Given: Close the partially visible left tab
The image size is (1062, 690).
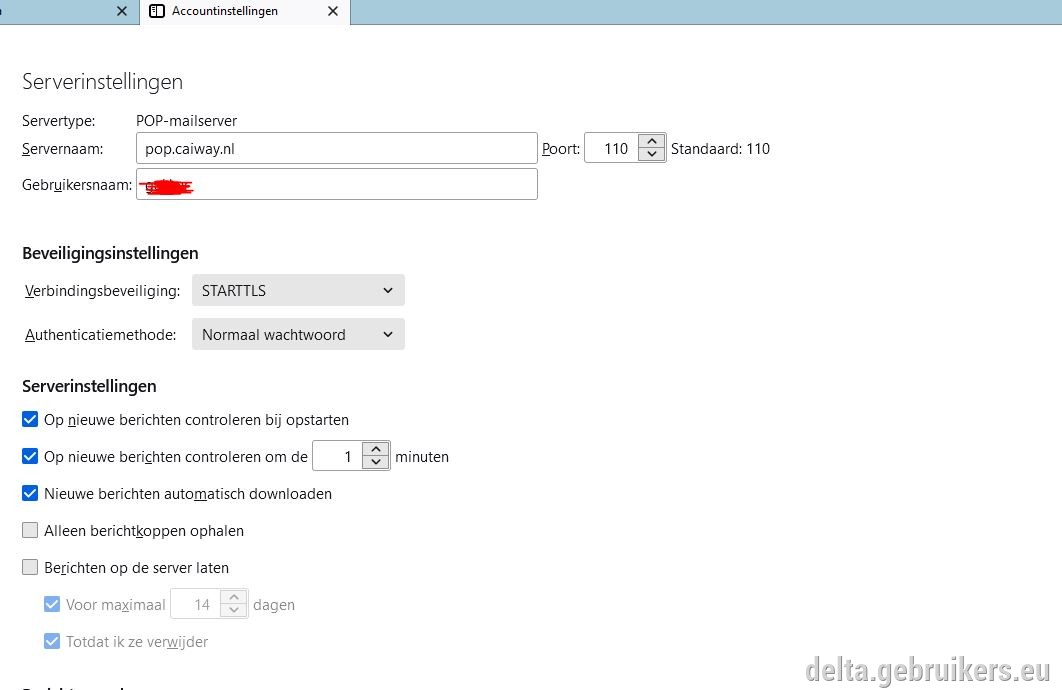Looking at the screenshot, I should pos(122,11).
